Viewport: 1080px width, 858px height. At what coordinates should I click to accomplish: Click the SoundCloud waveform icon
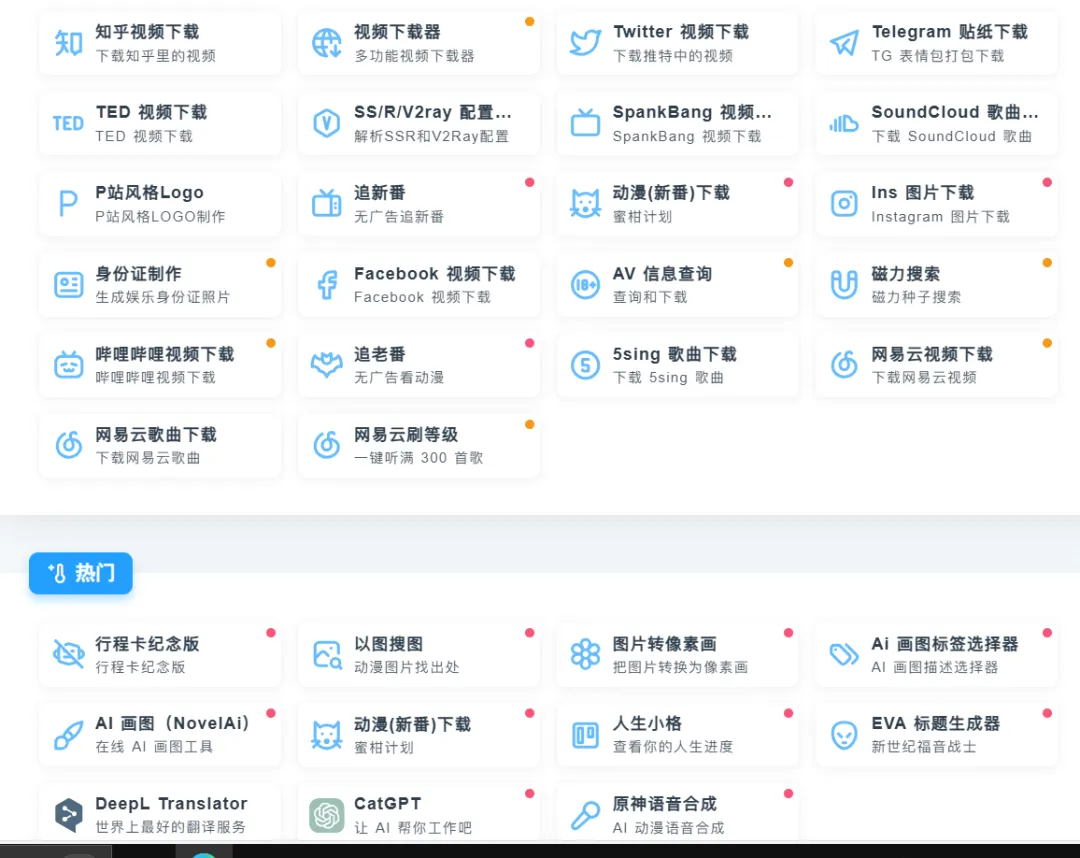pyautogui.click(x=844, y=123)
